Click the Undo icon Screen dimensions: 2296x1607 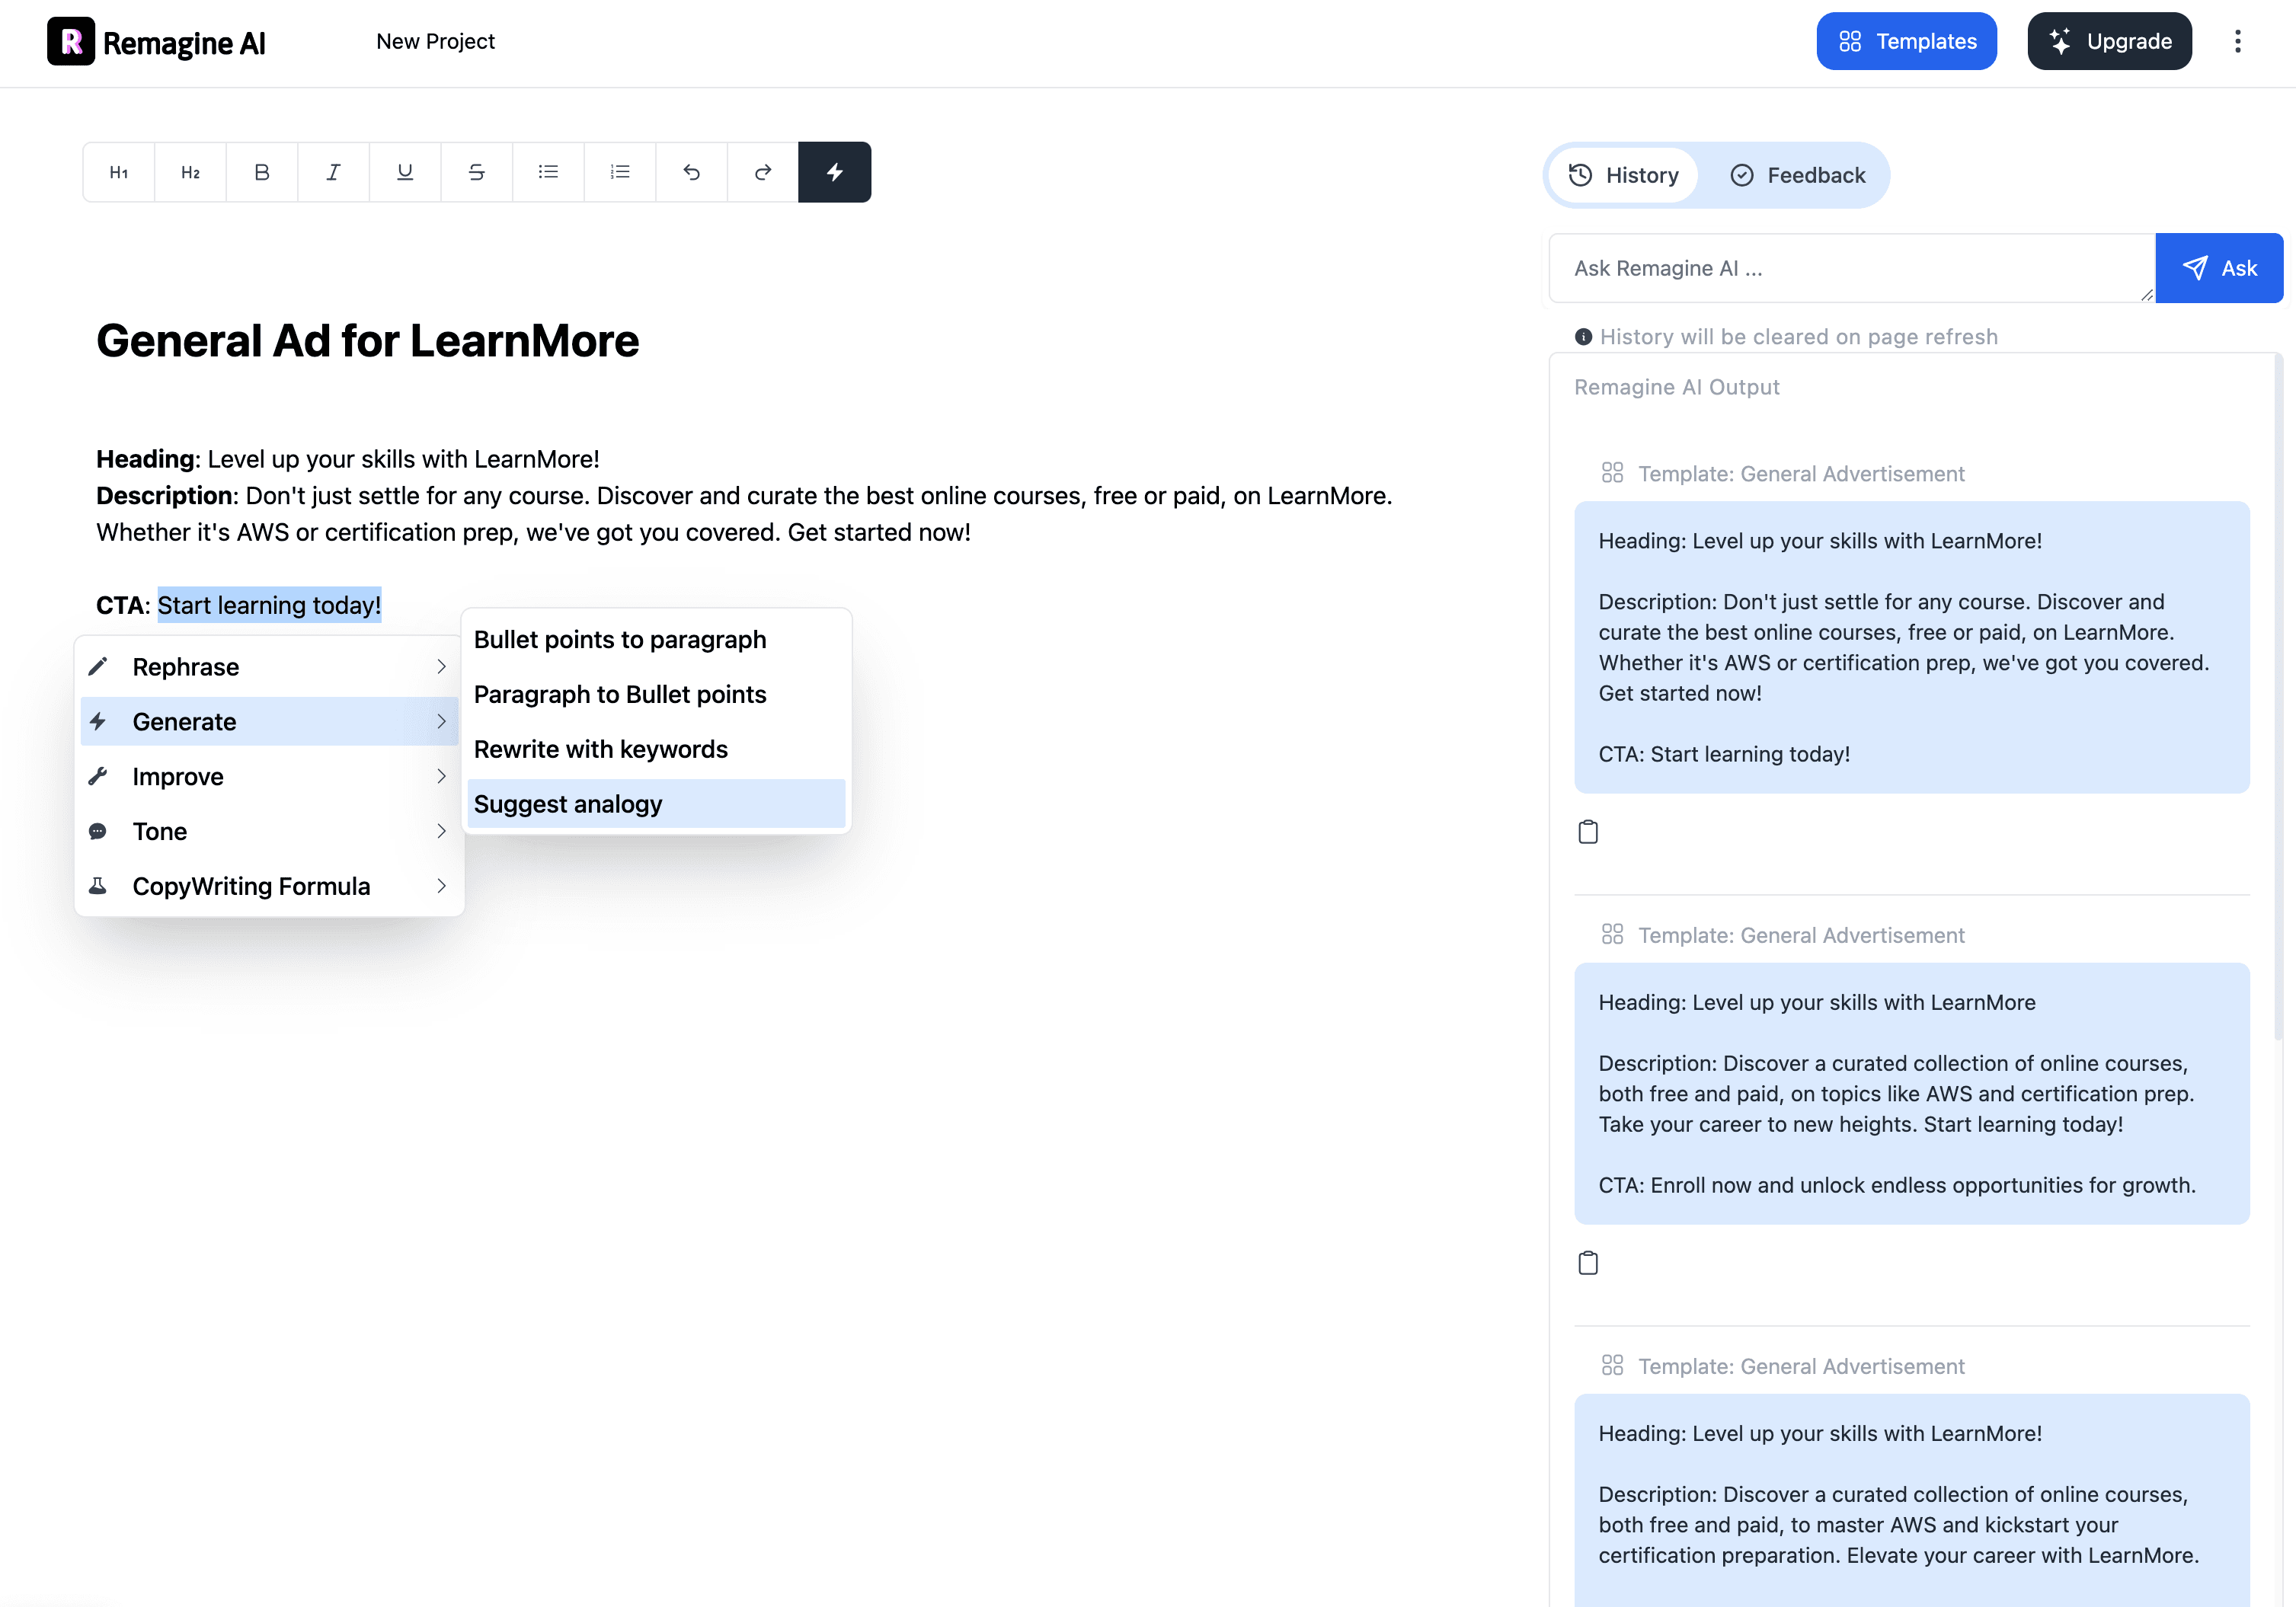click(691, 171)
